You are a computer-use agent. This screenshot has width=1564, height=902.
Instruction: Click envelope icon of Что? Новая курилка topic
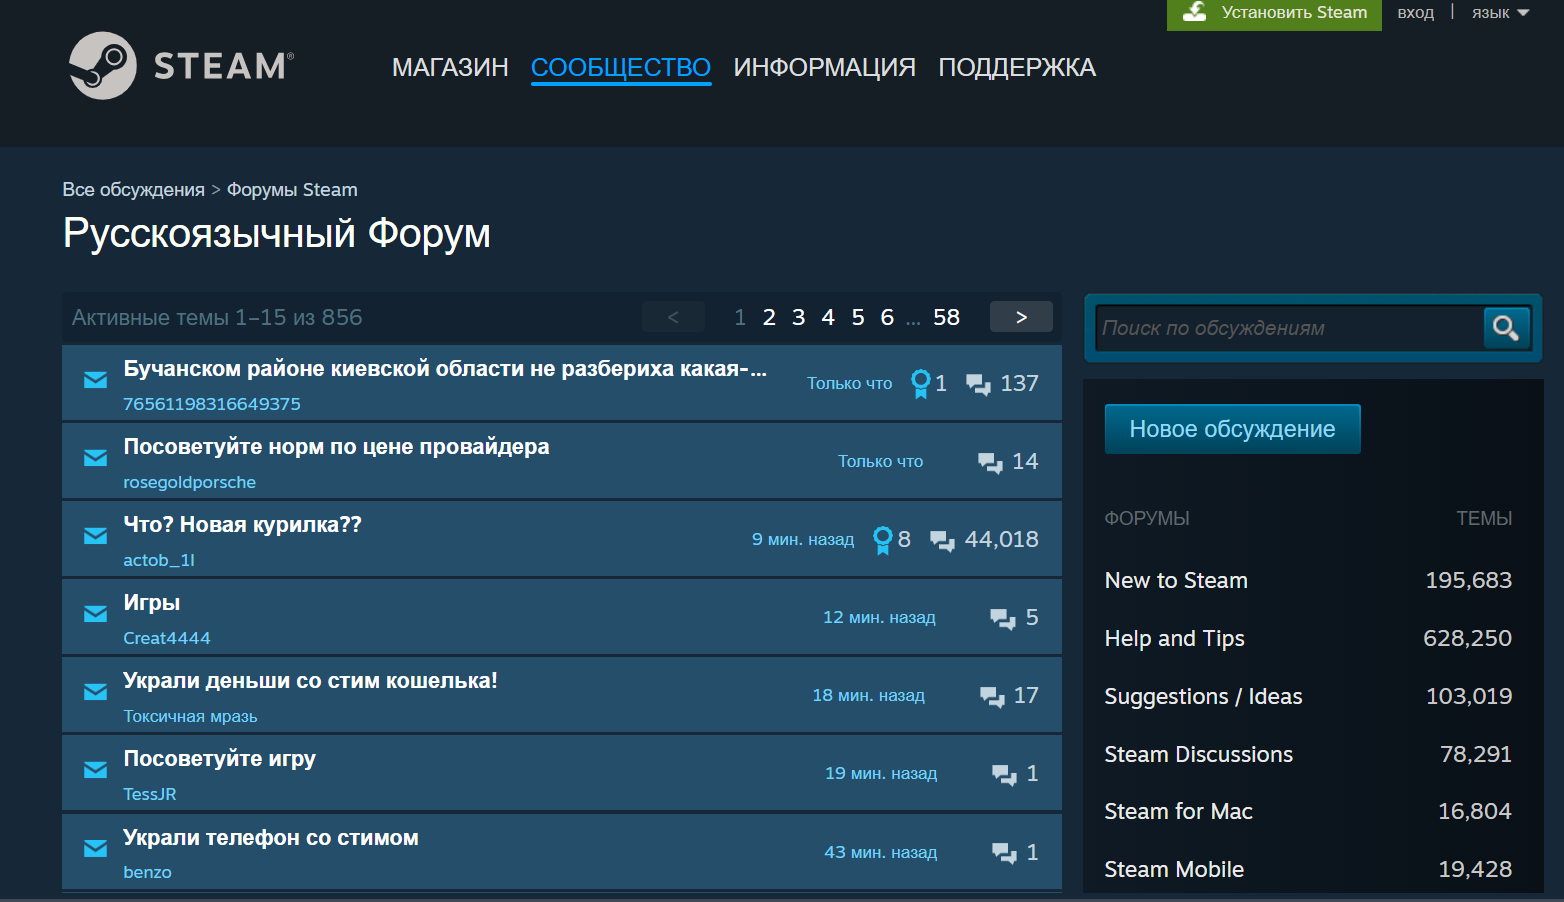(95, 536)
